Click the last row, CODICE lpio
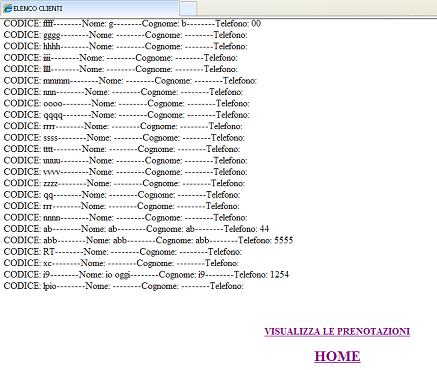Screen dimensions: 437x370 pyautogui.click(x=124, y=286)
